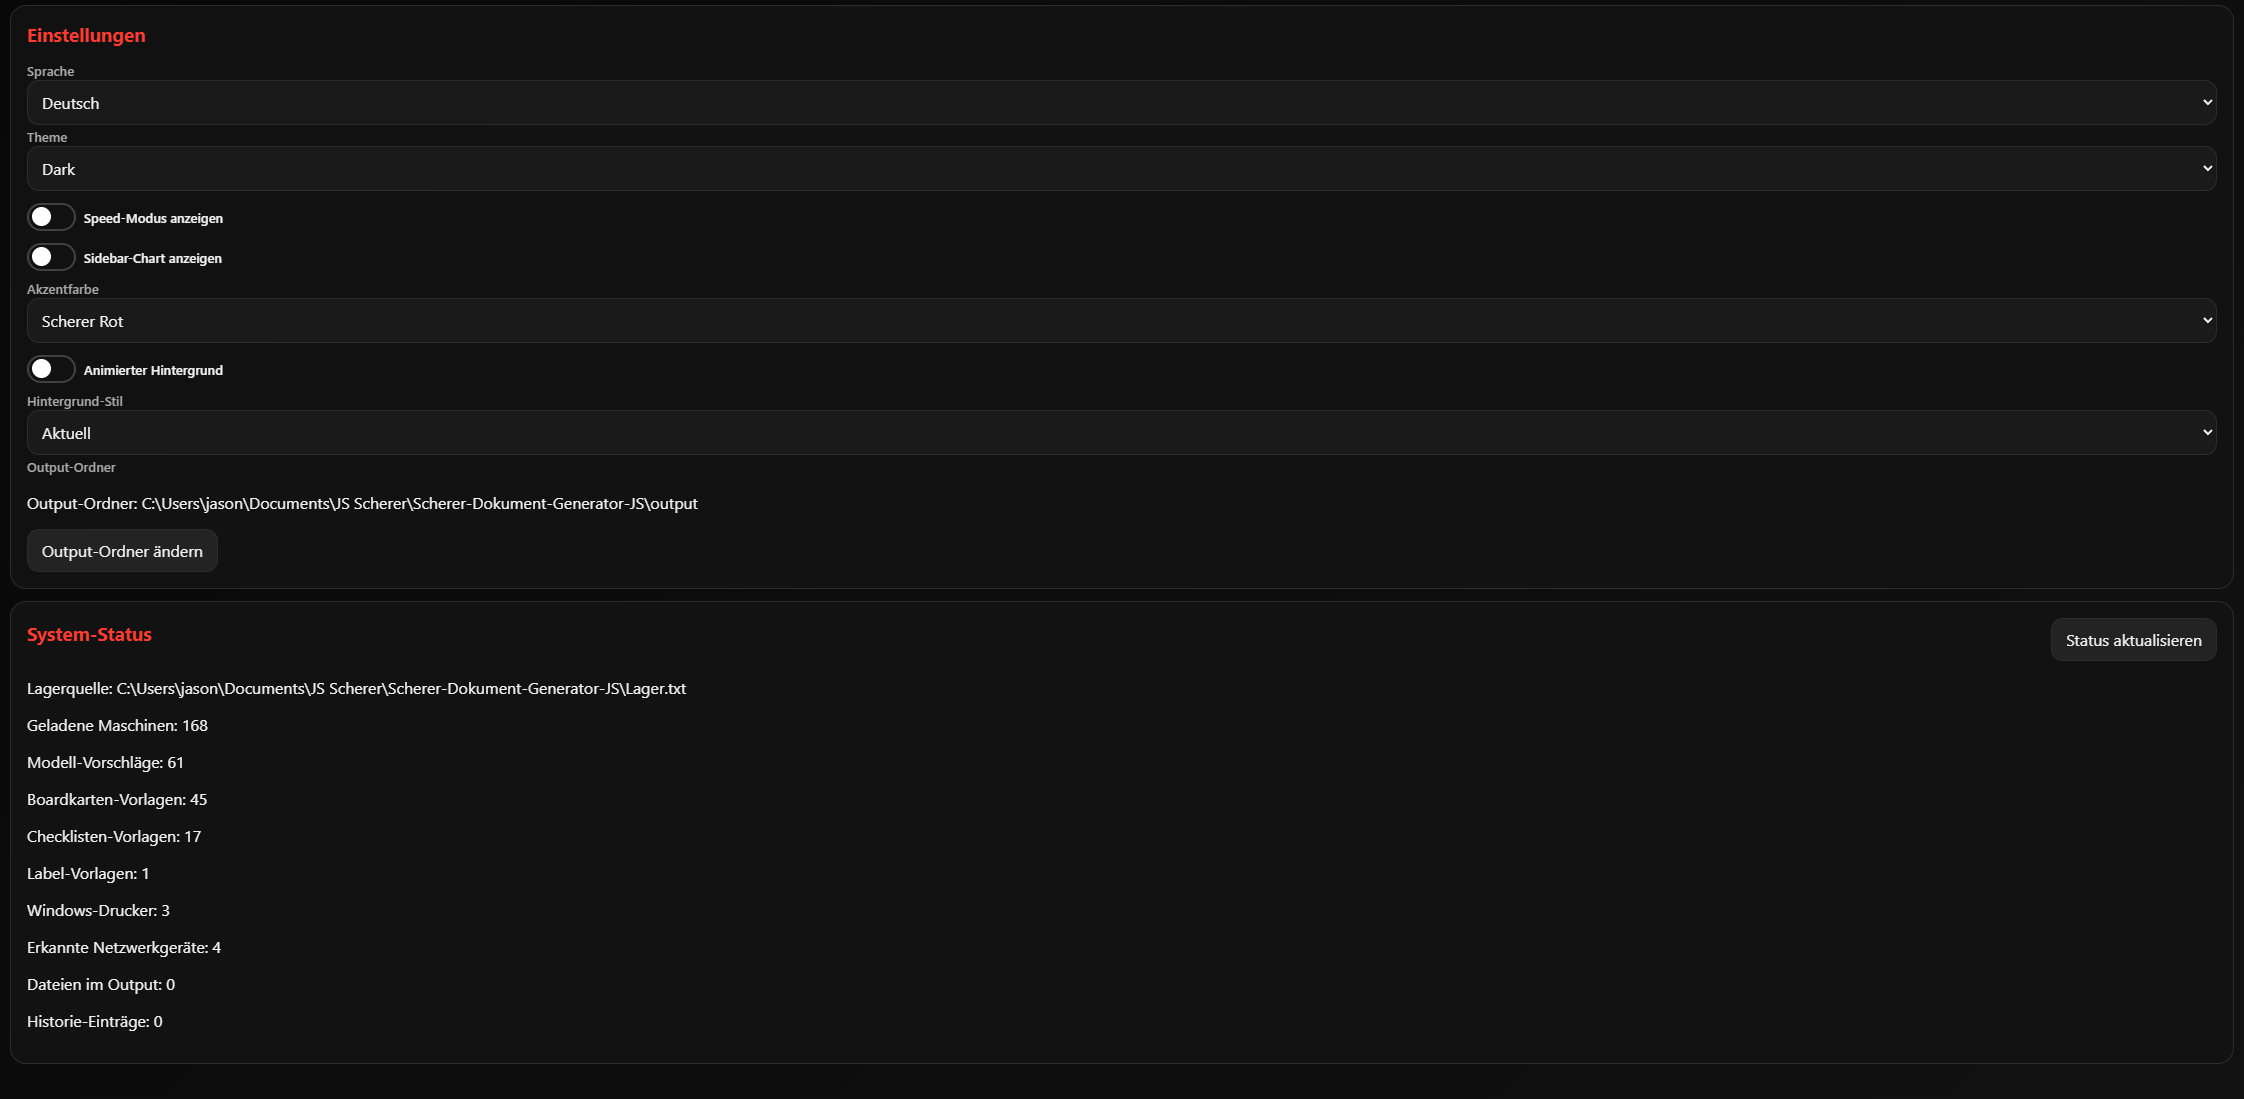The height and width of the screenshot is (1099, 2244).
Task: Click the Erkannte Netzwerkgeräte: 4 line
Action: [x=124, y=947]
